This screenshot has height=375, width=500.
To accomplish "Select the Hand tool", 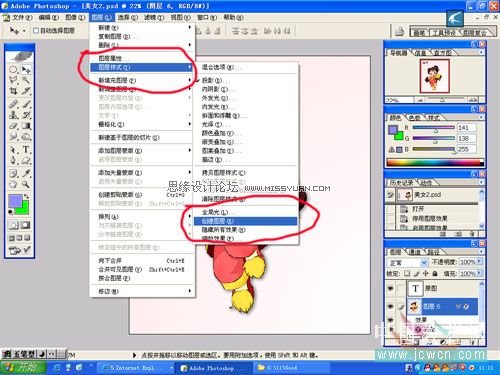I will tap(13, 184).
